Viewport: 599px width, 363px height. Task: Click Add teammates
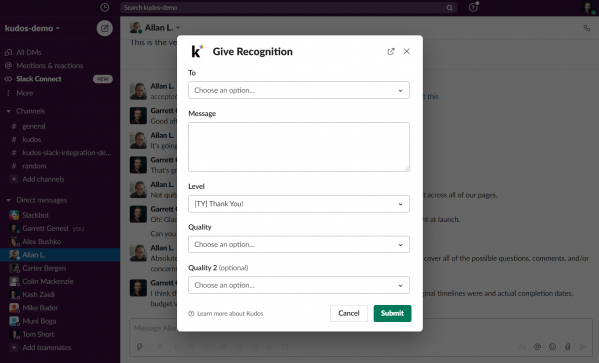[x=47, y=348]
